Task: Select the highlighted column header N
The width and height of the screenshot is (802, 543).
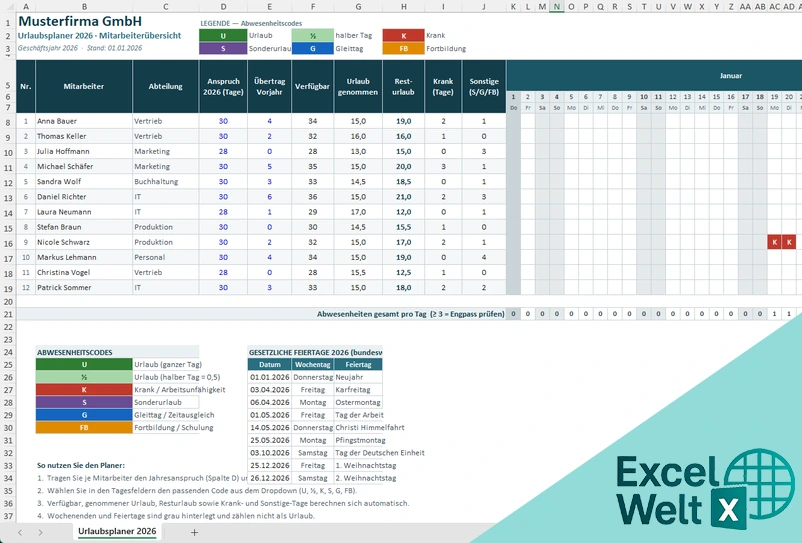Action: pyautogui.click(x=556, y=7)
